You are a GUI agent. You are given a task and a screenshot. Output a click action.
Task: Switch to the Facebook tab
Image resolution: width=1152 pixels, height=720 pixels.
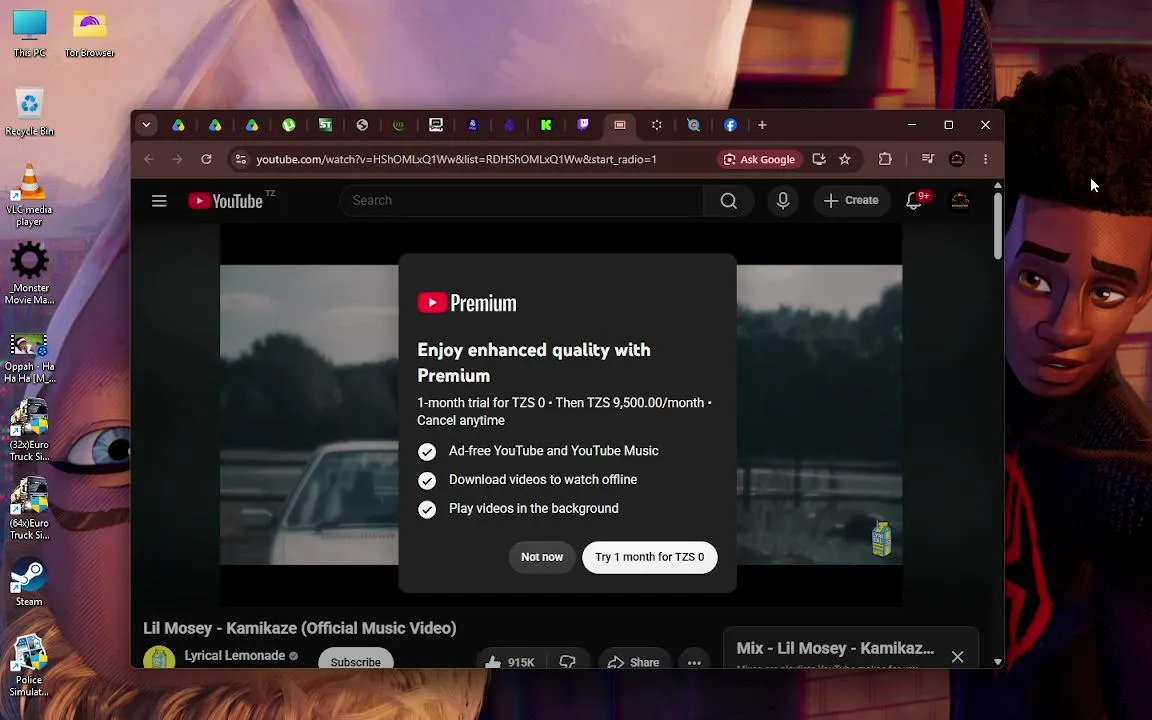point(730,125)
